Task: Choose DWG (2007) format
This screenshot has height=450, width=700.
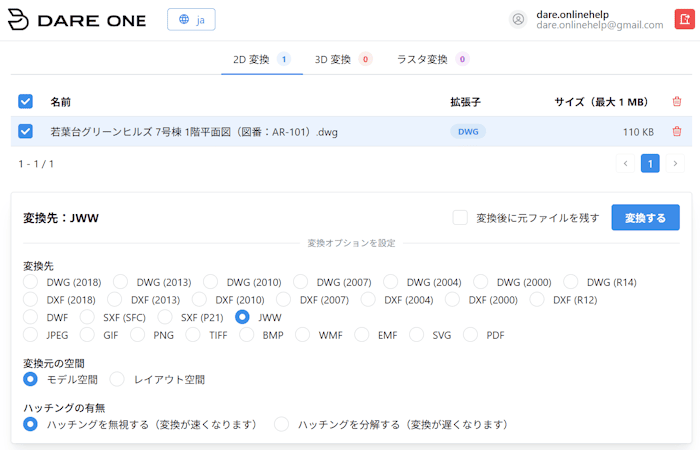Action: (x=300, y=282)
